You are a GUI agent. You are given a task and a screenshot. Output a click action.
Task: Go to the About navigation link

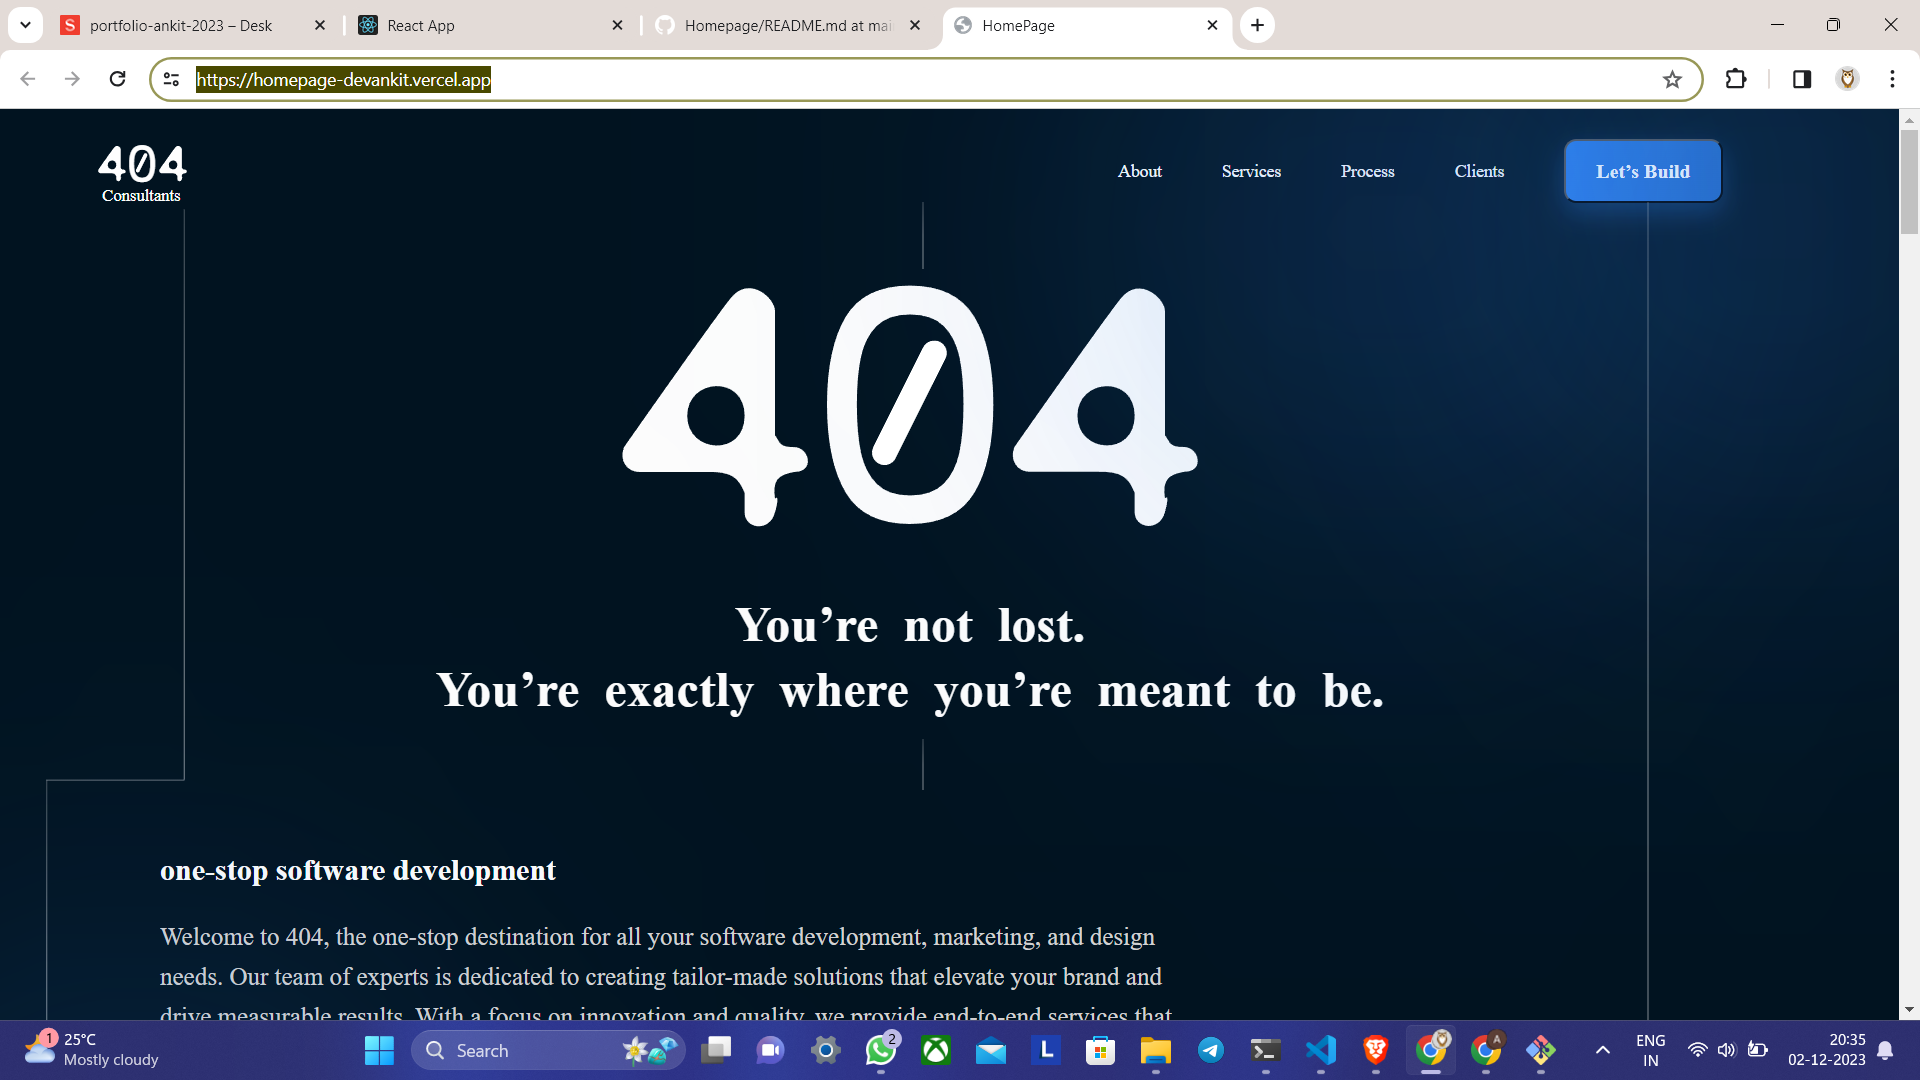click(1139, 172)
